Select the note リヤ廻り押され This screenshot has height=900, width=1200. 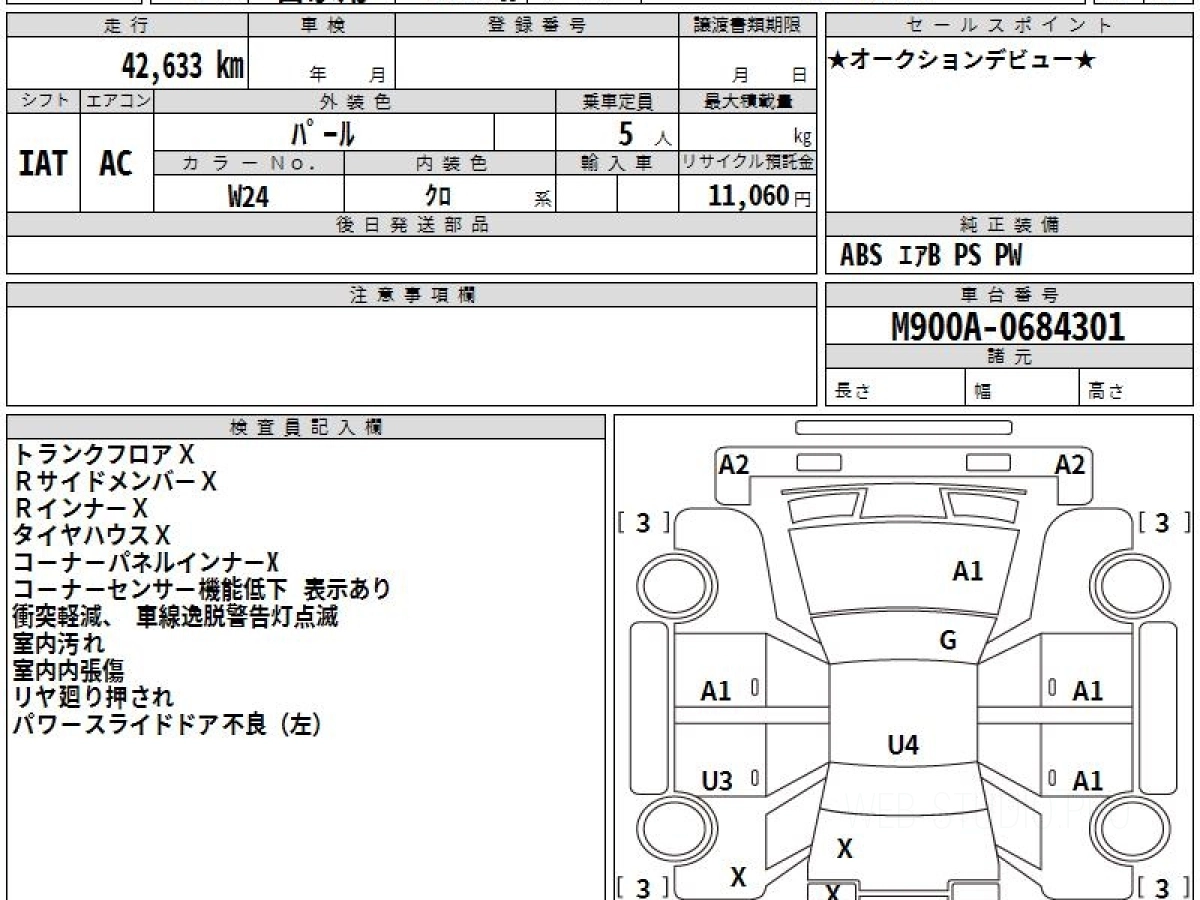(x=93, y=697)
